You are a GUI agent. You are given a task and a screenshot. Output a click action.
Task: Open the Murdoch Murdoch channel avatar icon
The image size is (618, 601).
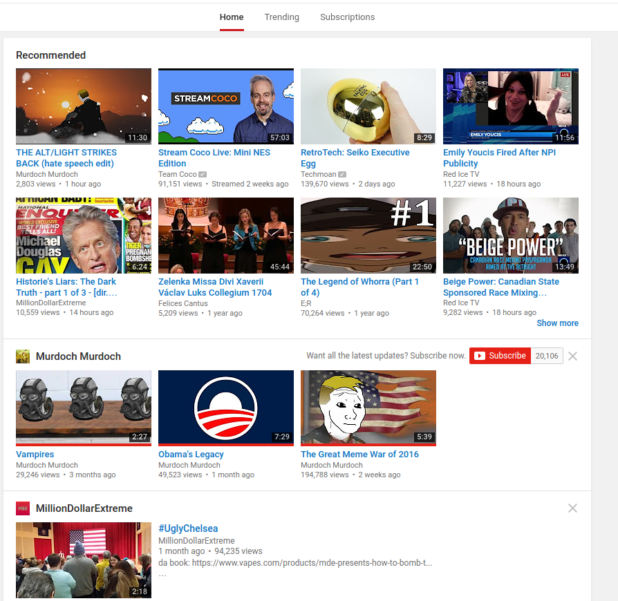pos(23,356)
